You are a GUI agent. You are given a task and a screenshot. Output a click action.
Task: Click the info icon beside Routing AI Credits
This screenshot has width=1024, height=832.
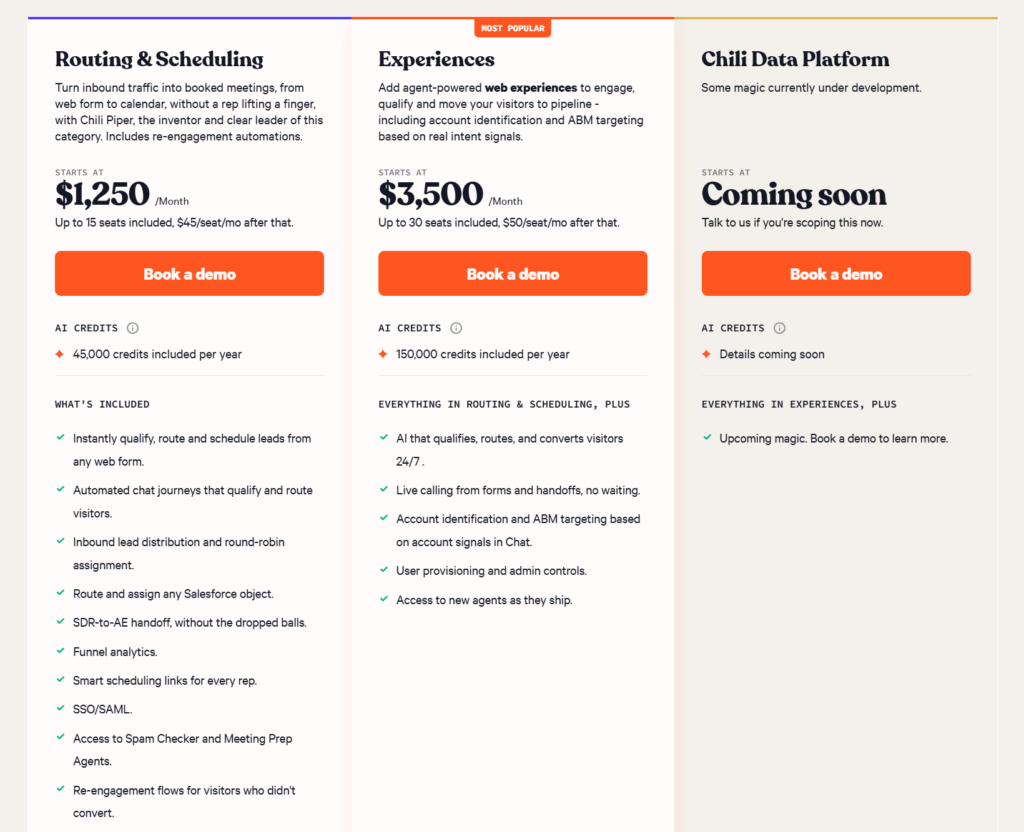coord(133,328)
